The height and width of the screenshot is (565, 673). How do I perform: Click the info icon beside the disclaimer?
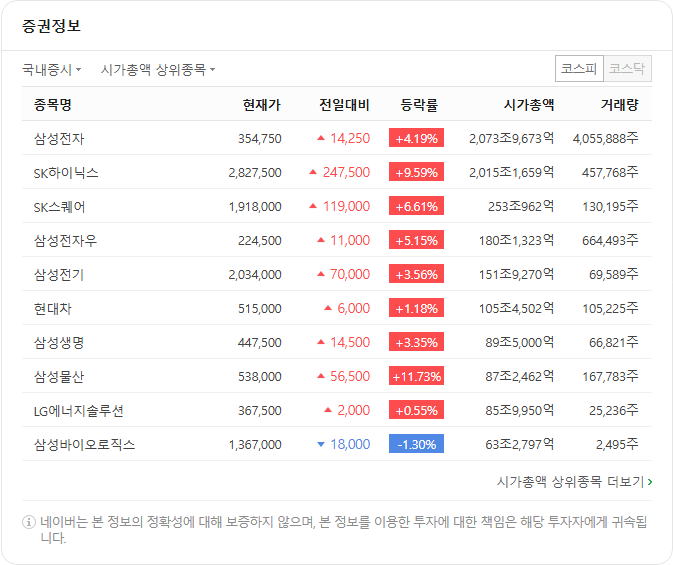pyautogui.click(x=29, y=522)
